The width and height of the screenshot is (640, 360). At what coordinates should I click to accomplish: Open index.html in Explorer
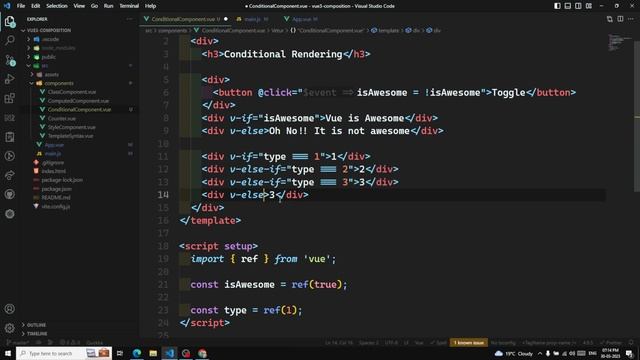[x=53, y=171]
